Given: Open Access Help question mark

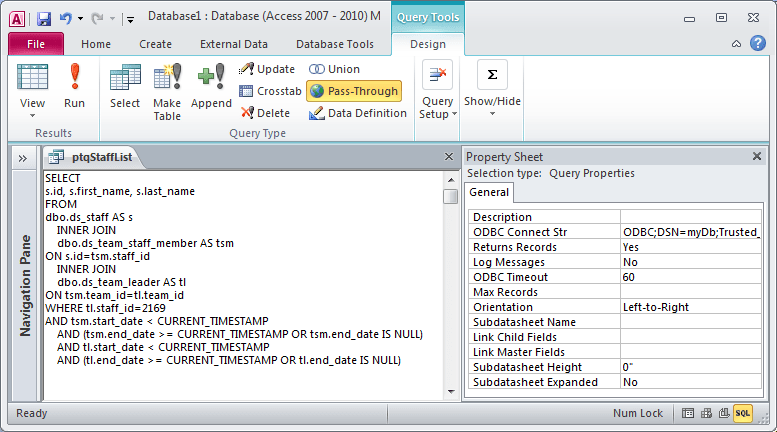Looking at the screenshot, I should pos(758,44).
